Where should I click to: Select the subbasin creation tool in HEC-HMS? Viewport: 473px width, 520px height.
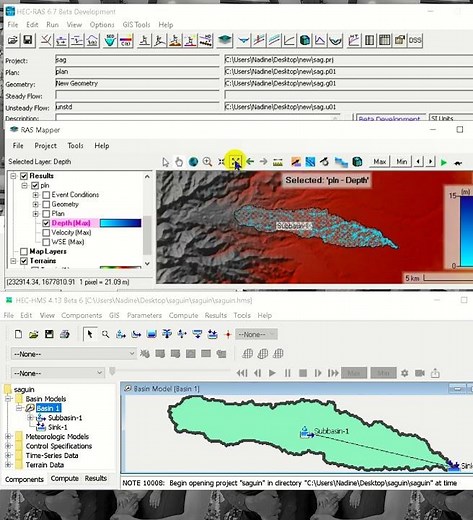click(121, 334)
